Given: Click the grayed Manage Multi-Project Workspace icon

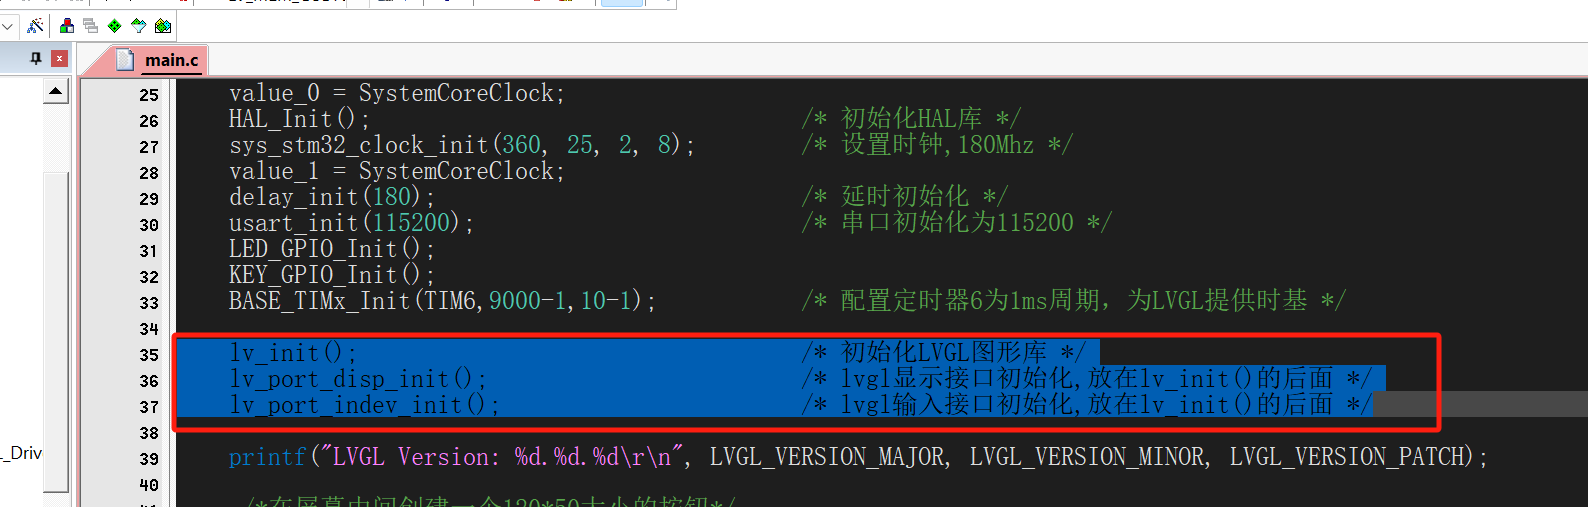Looking at the screenshot, I should 91,26.
